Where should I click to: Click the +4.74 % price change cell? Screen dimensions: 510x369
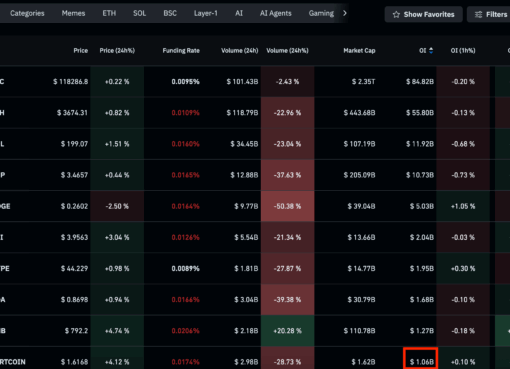pos(117,331)
